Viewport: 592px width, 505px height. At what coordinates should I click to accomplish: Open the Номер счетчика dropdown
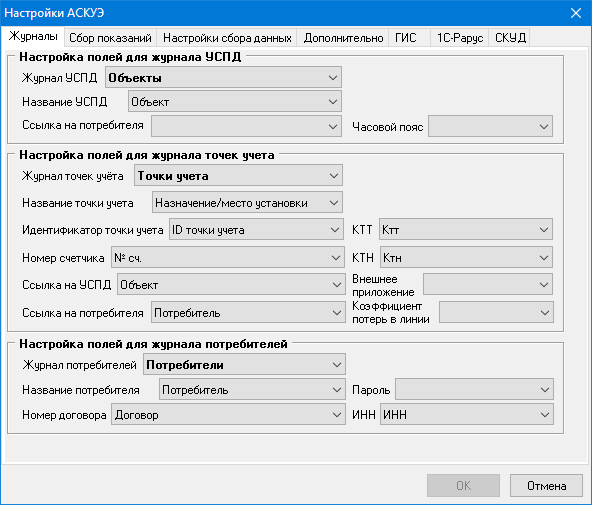point(228,257)
